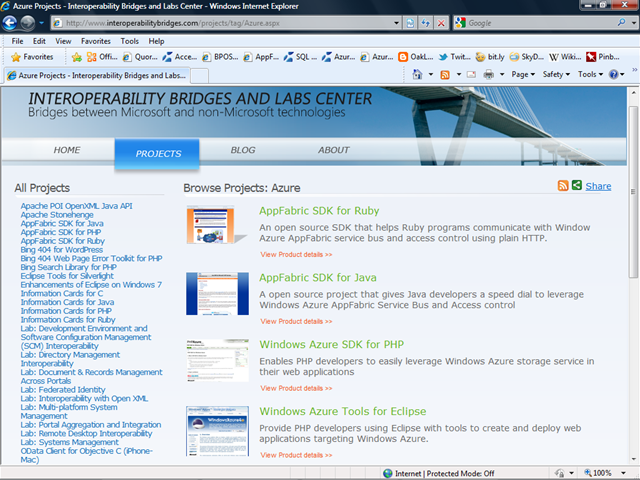Image resolution: width=640 pixels, height=480 pixels.
Task: Open the Page dropdown menu
Action: click(523, 74)
